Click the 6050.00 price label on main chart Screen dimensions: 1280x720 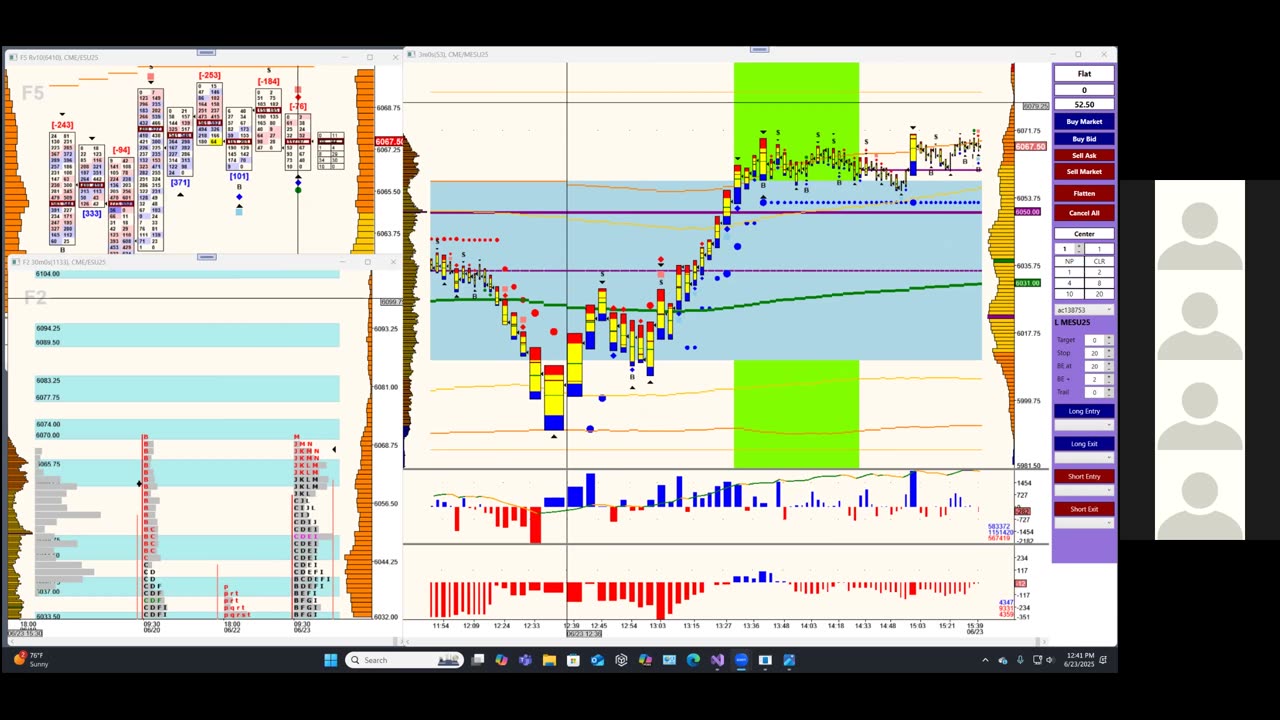(x=1028, y=212)
